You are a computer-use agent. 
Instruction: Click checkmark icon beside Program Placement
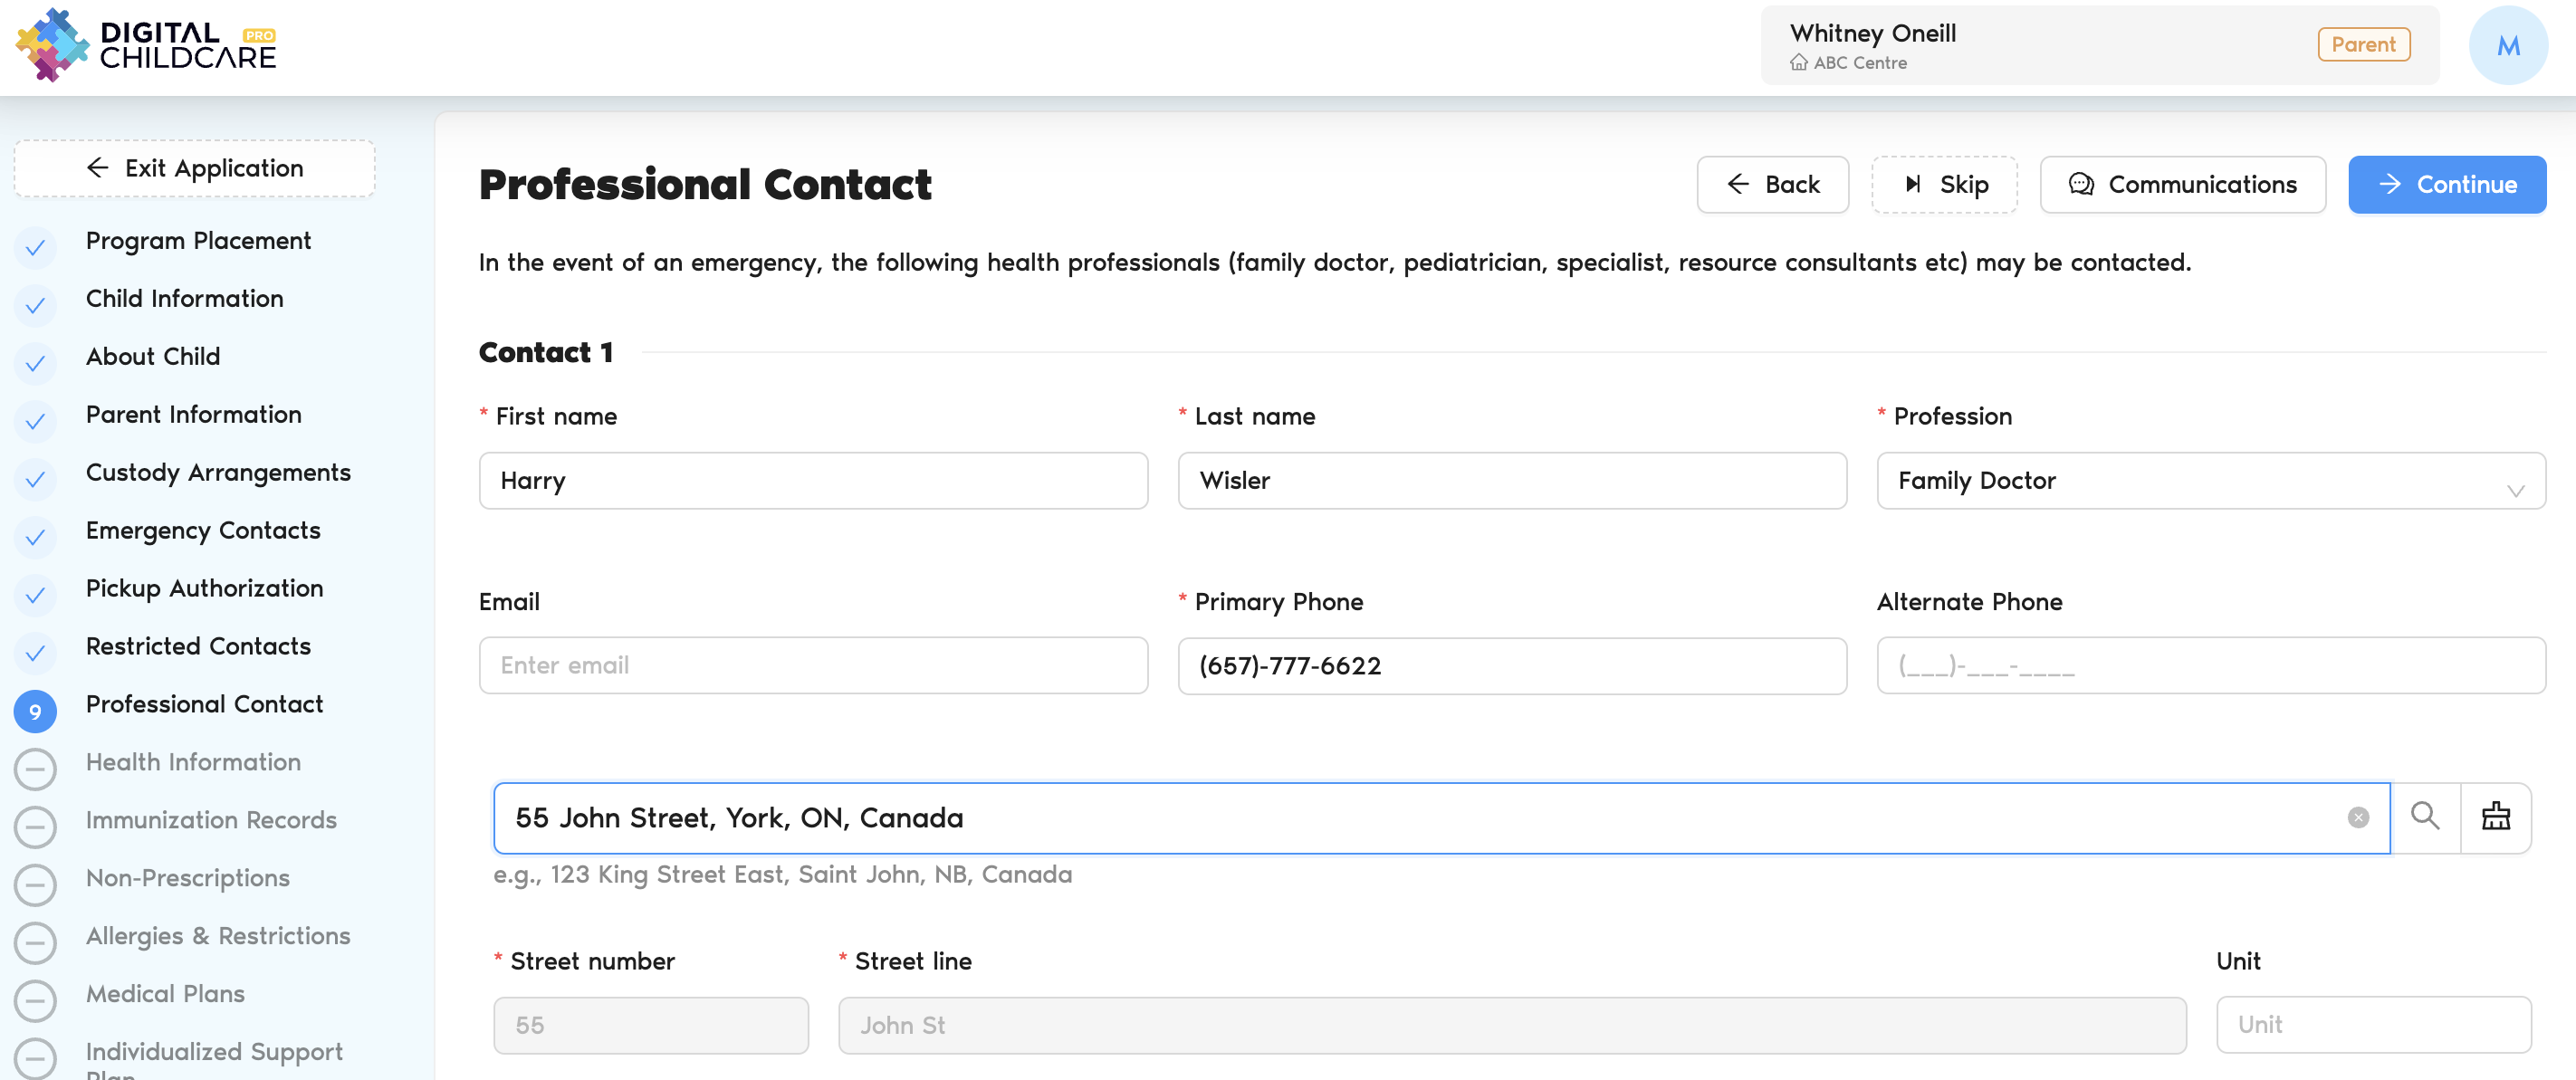(x=35, y=247)
